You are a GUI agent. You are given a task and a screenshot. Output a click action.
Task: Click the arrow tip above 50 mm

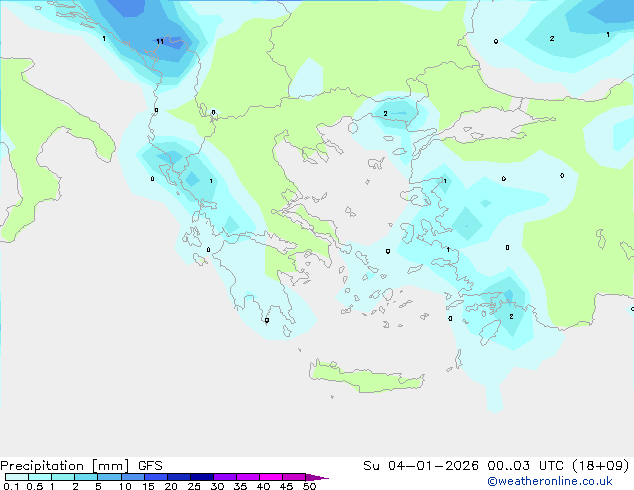(x=317, y=477)
